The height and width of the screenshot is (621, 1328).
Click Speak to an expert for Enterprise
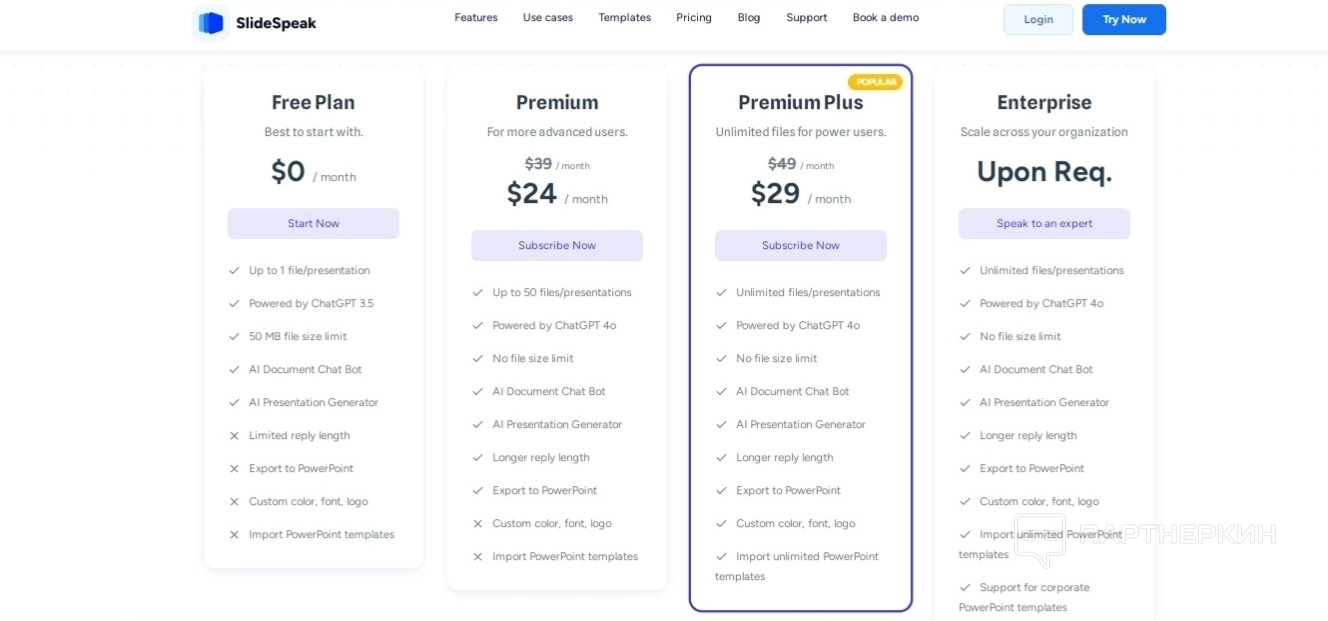pyautogui.click(x=1044, y=224)
